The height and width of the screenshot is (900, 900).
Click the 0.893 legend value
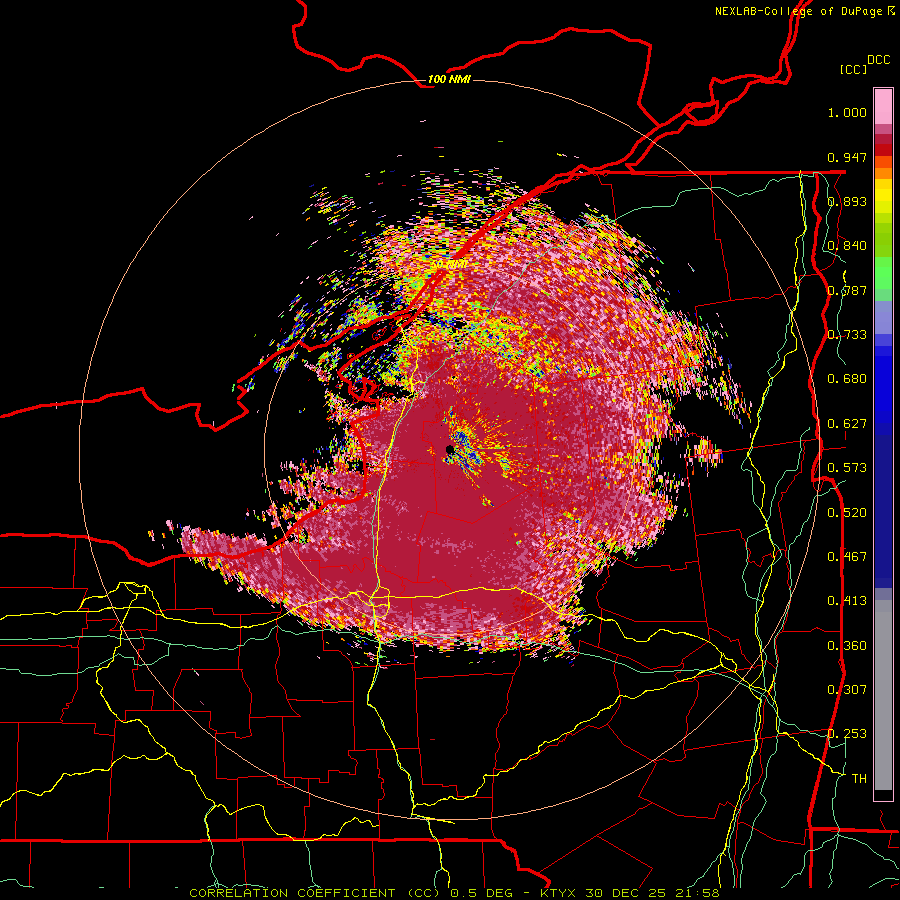847,201
